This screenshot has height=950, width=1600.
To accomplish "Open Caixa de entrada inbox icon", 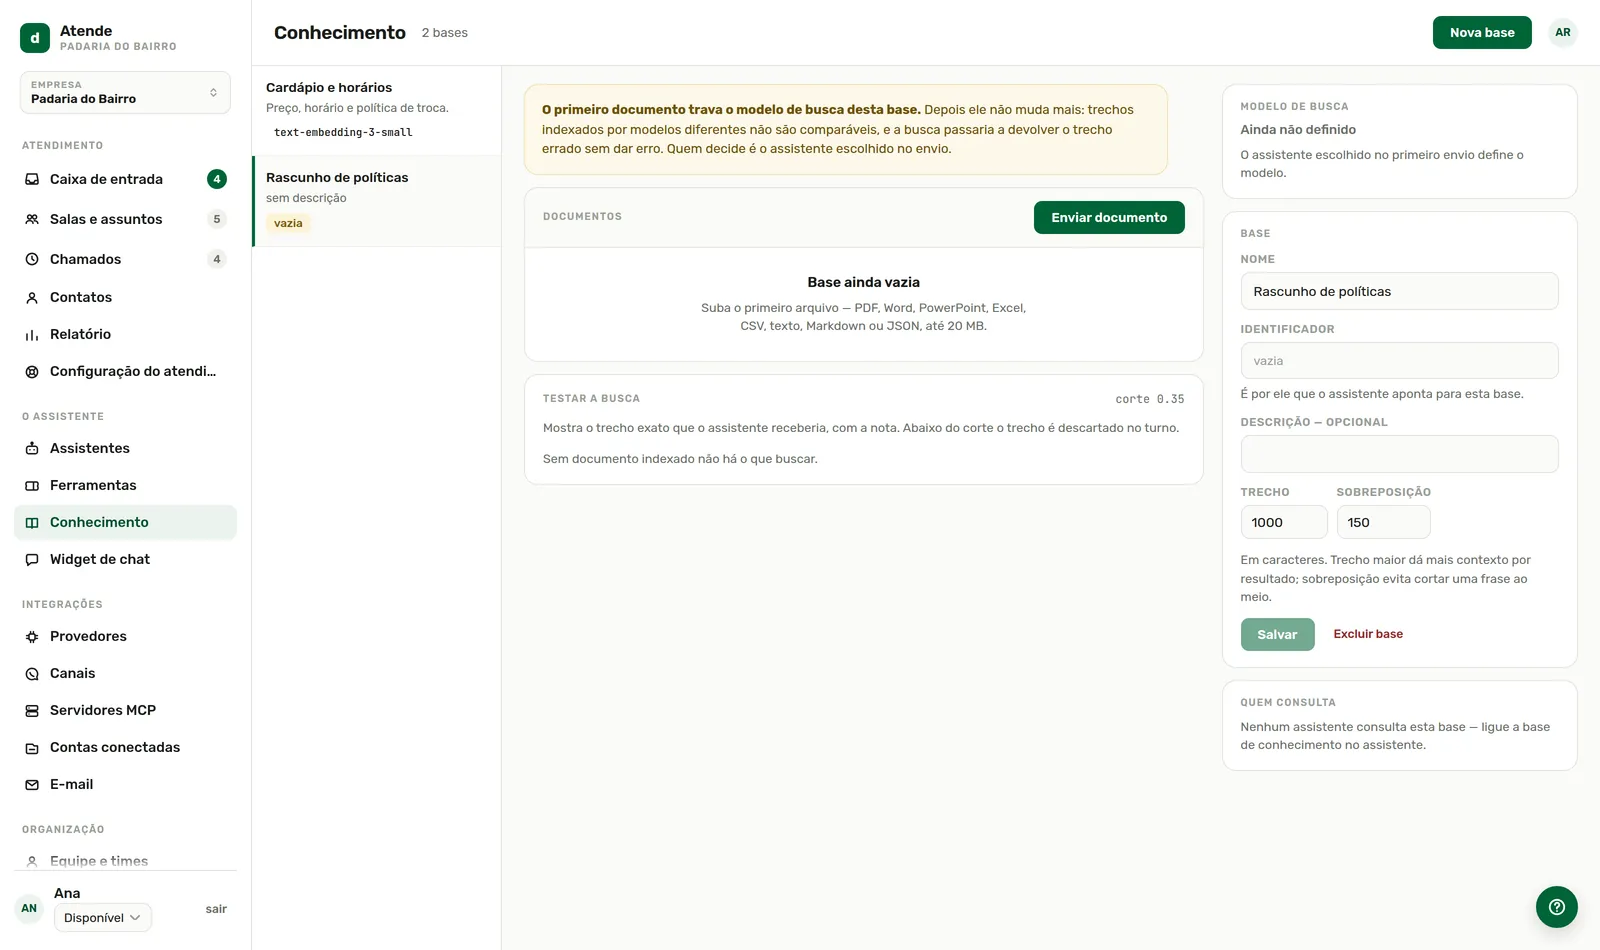I will (x=32, y=179).
